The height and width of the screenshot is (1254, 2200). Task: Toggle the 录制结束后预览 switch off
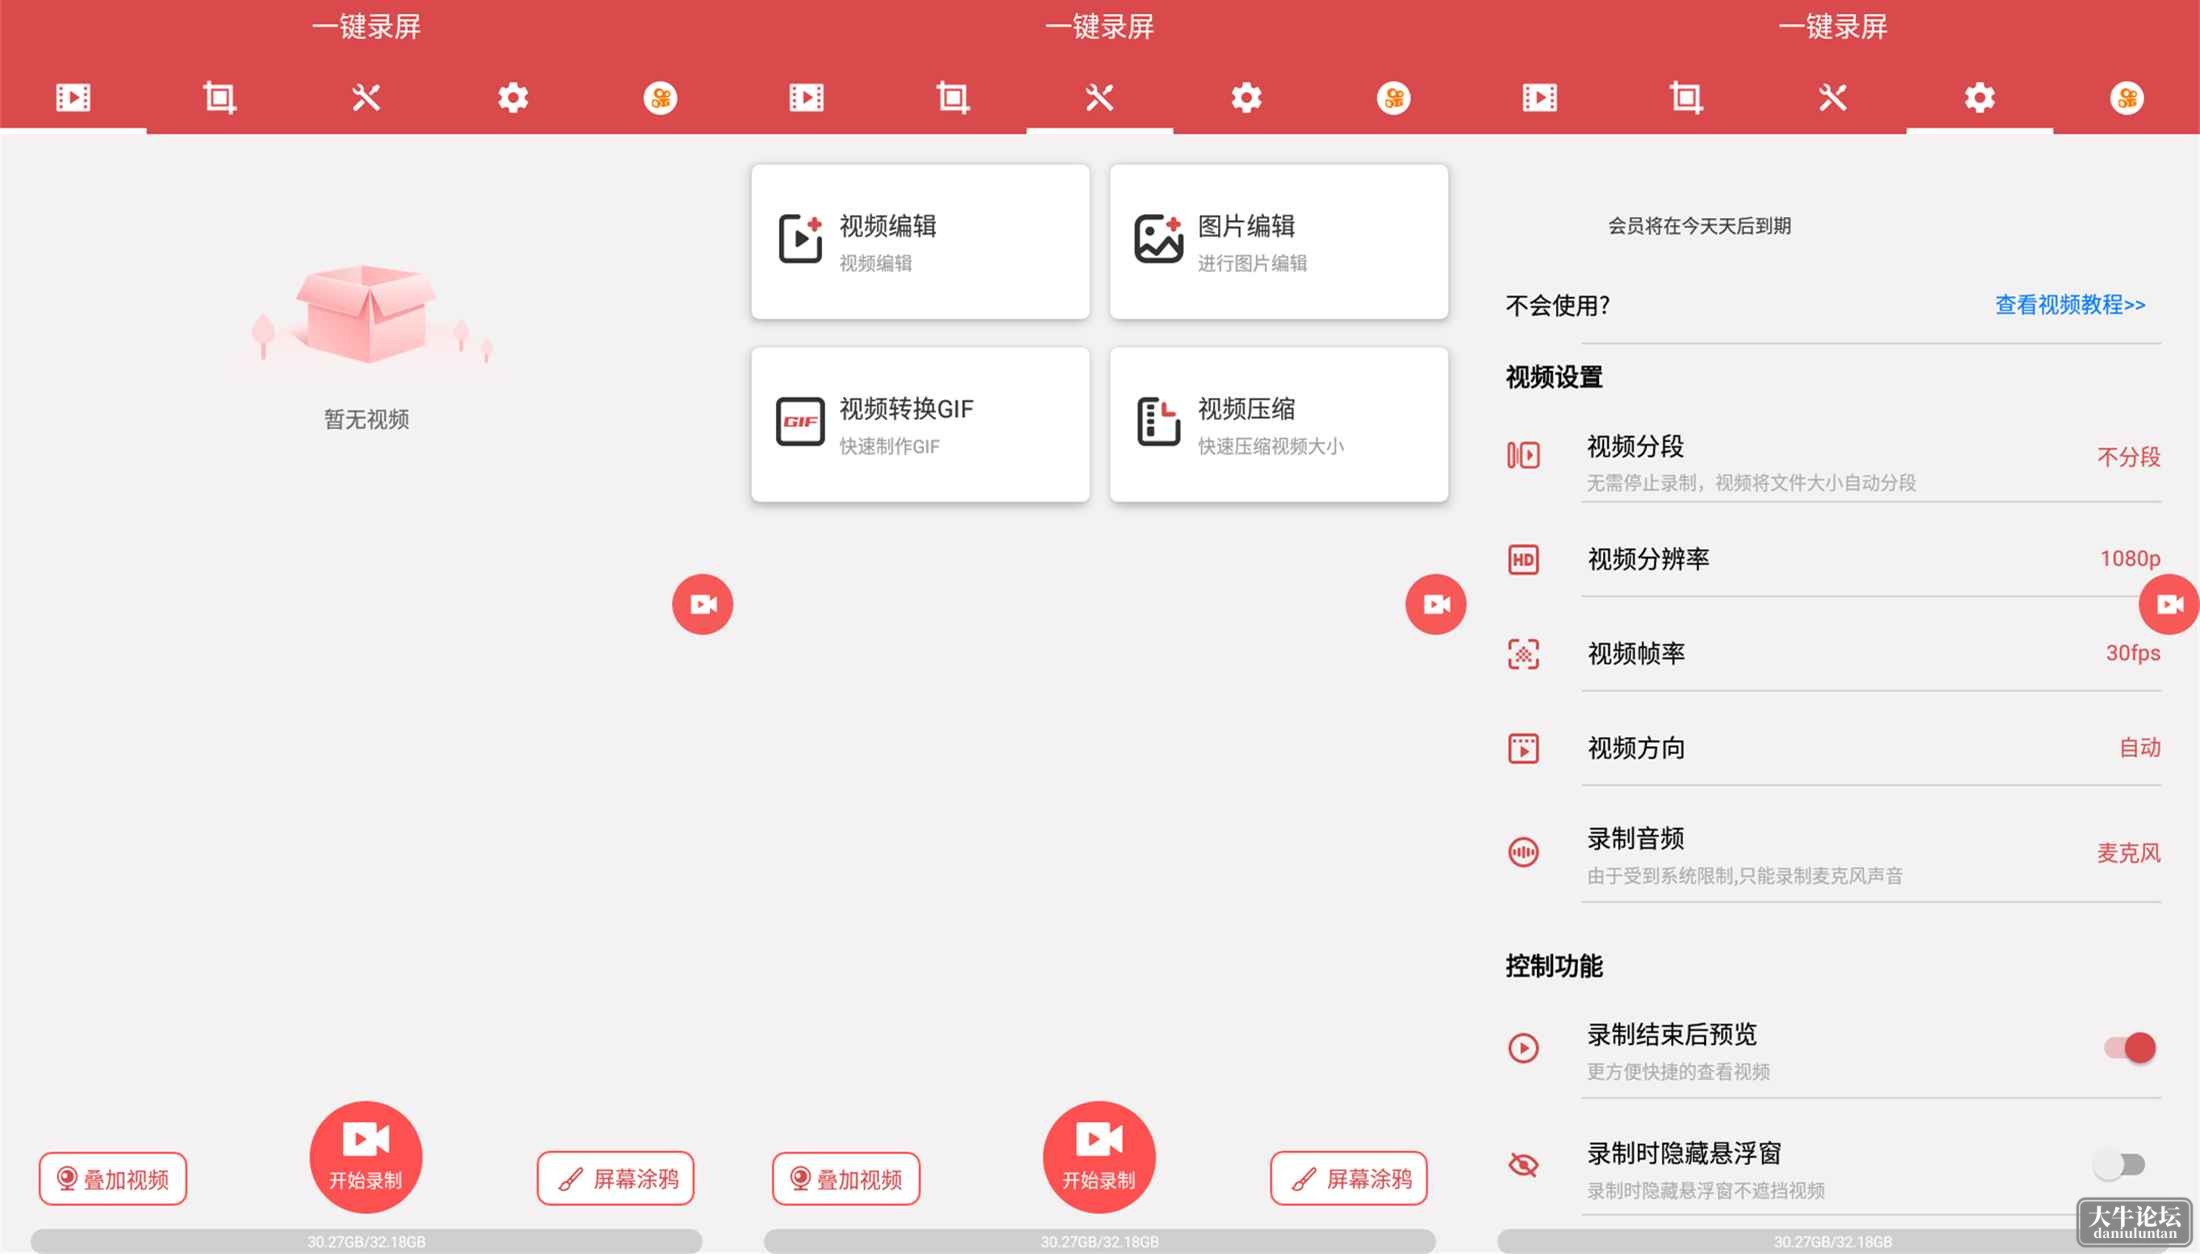click(x=2129, y=1048)
